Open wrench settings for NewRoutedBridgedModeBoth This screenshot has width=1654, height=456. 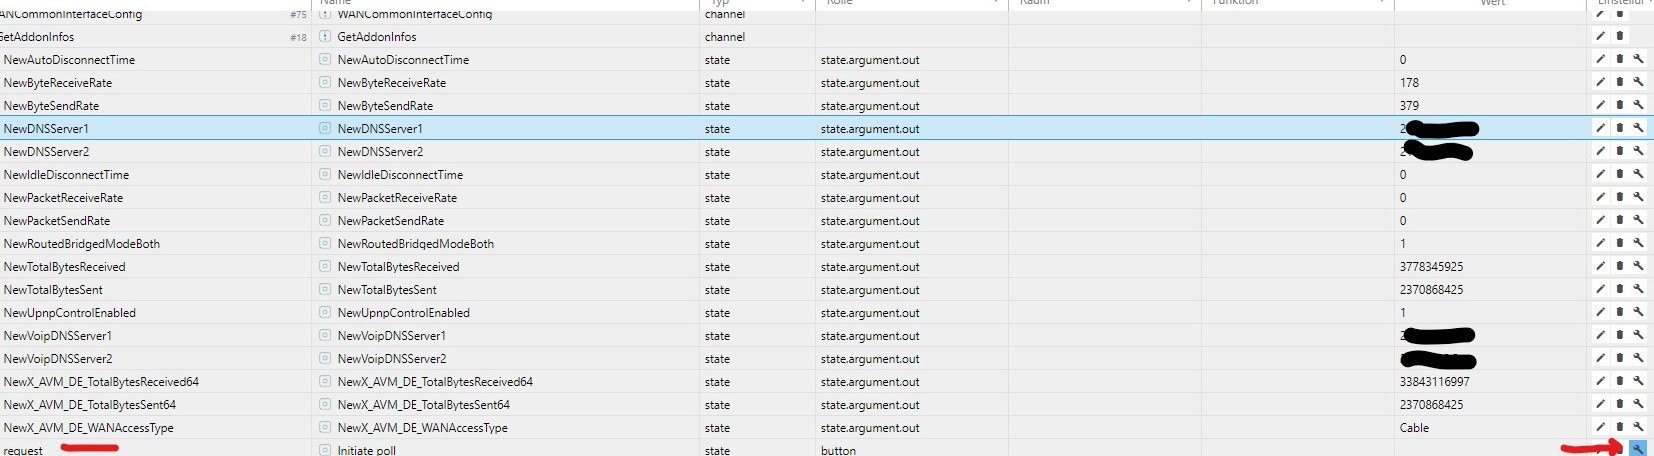point(1639,243)
